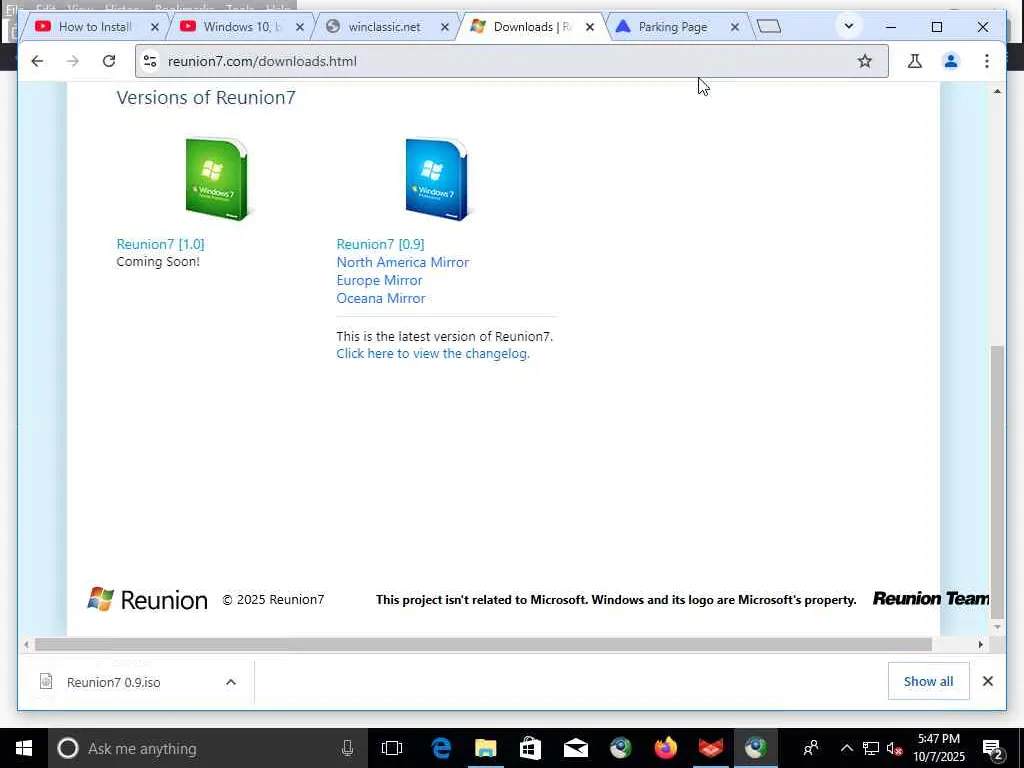Download from the North America Mirror
The width and height of the screenshot is (1024, 768).
[403, 263]
